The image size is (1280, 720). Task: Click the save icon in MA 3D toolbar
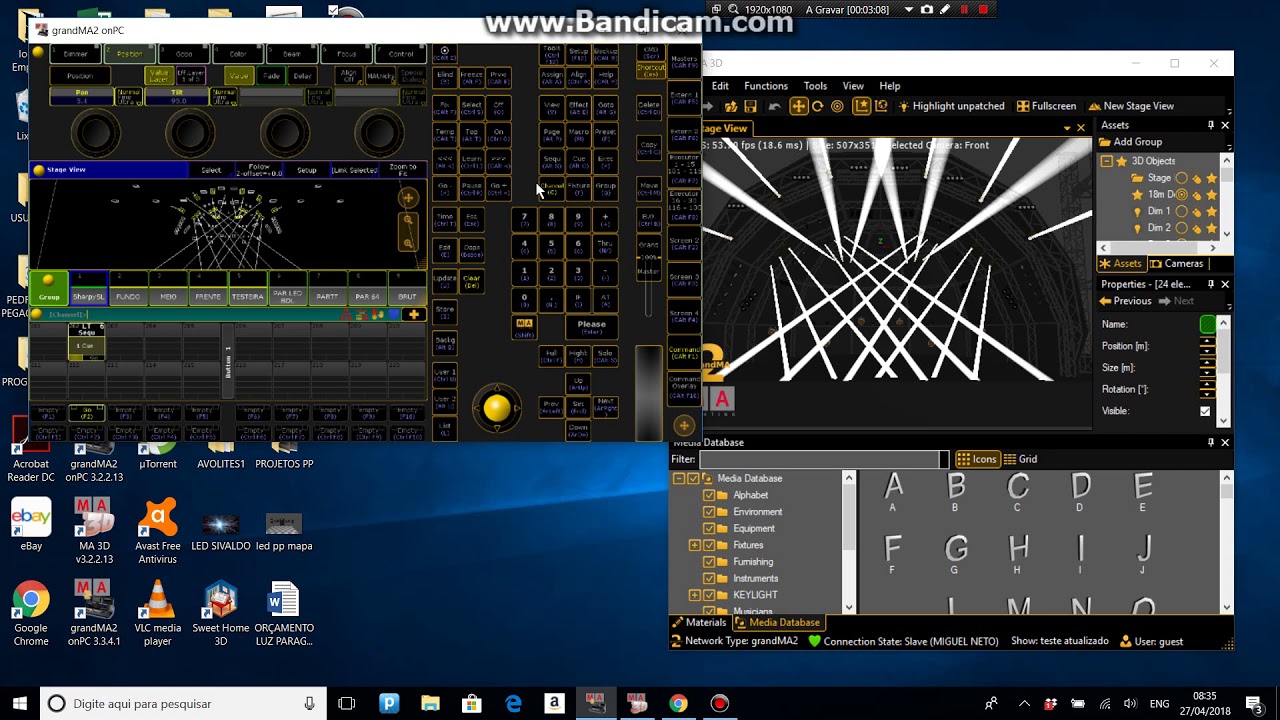(750, 106)
